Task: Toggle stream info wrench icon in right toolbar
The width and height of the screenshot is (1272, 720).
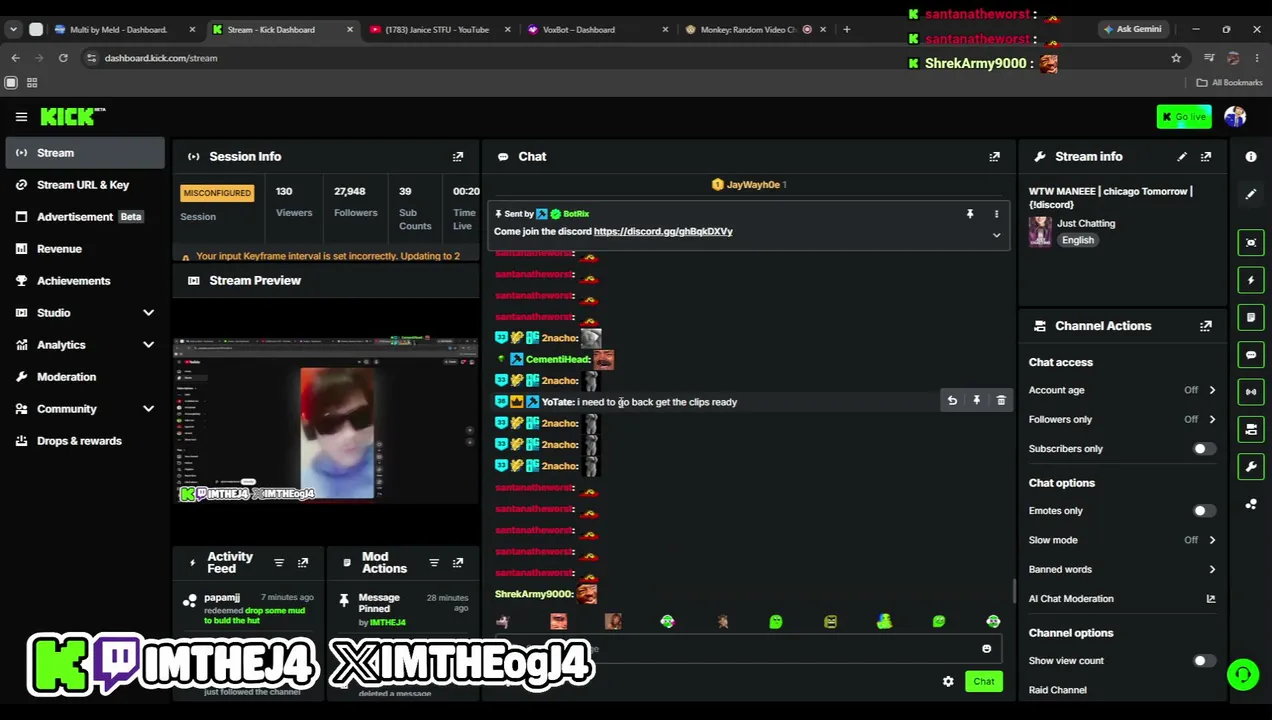Action: [1251, 467]
